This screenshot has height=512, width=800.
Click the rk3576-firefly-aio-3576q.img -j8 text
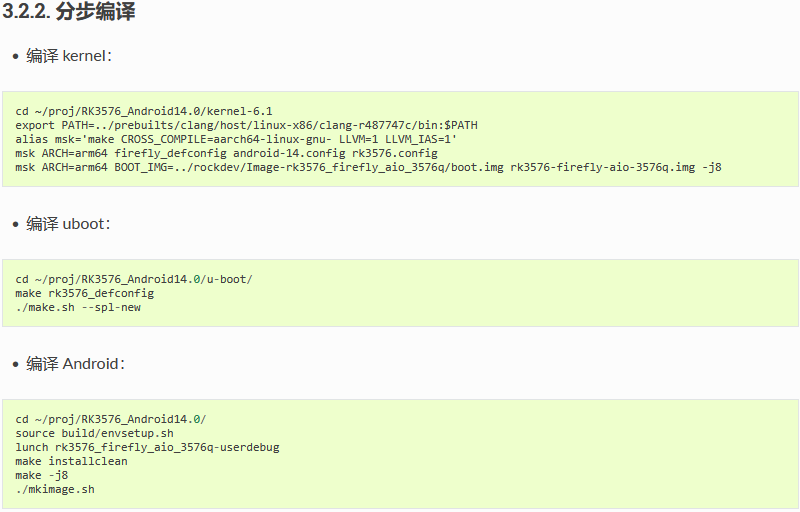pos(616,167)
